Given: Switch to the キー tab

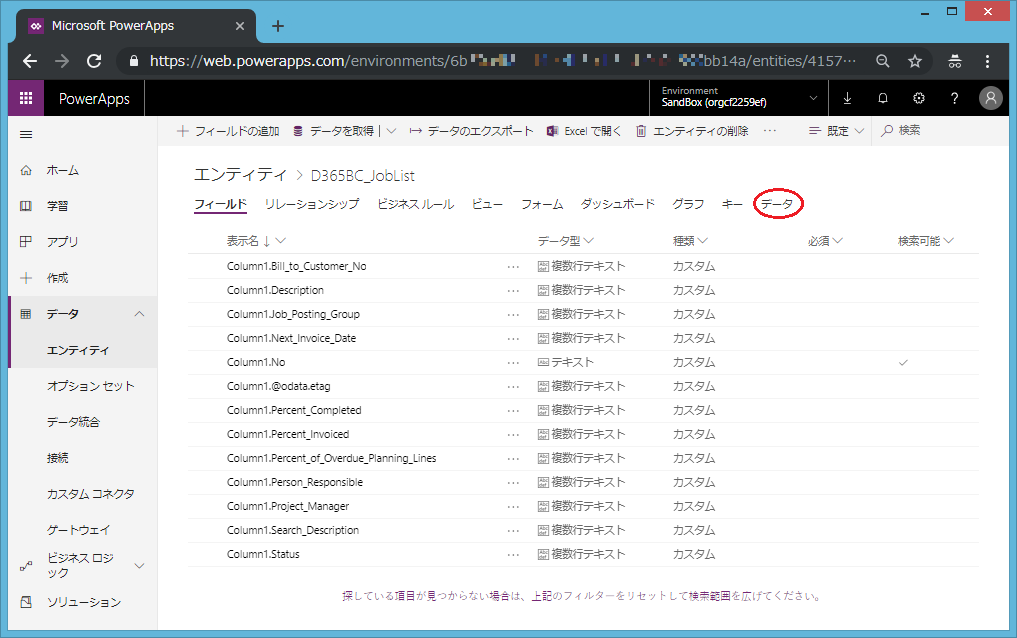Looking at the screenshot, I should click(732, 204).
